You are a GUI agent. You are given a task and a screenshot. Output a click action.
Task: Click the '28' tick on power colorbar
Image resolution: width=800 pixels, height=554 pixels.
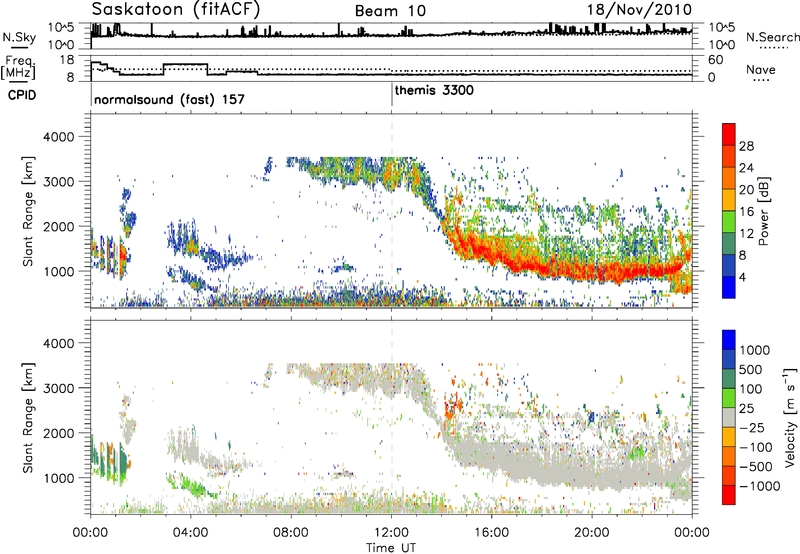click(746, 146)
